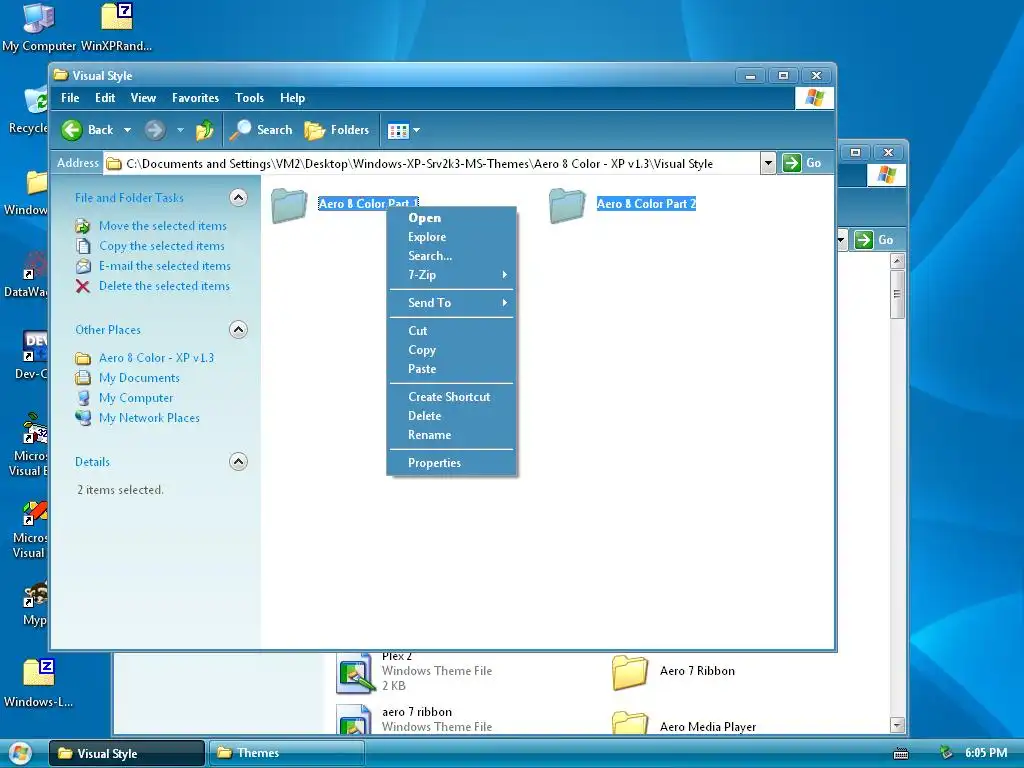Open Views dropdown arrow in toolbar
Image resolution: width=1024 pixels, height=768 pixels.
pyautogui.click(x=417, y=130)
